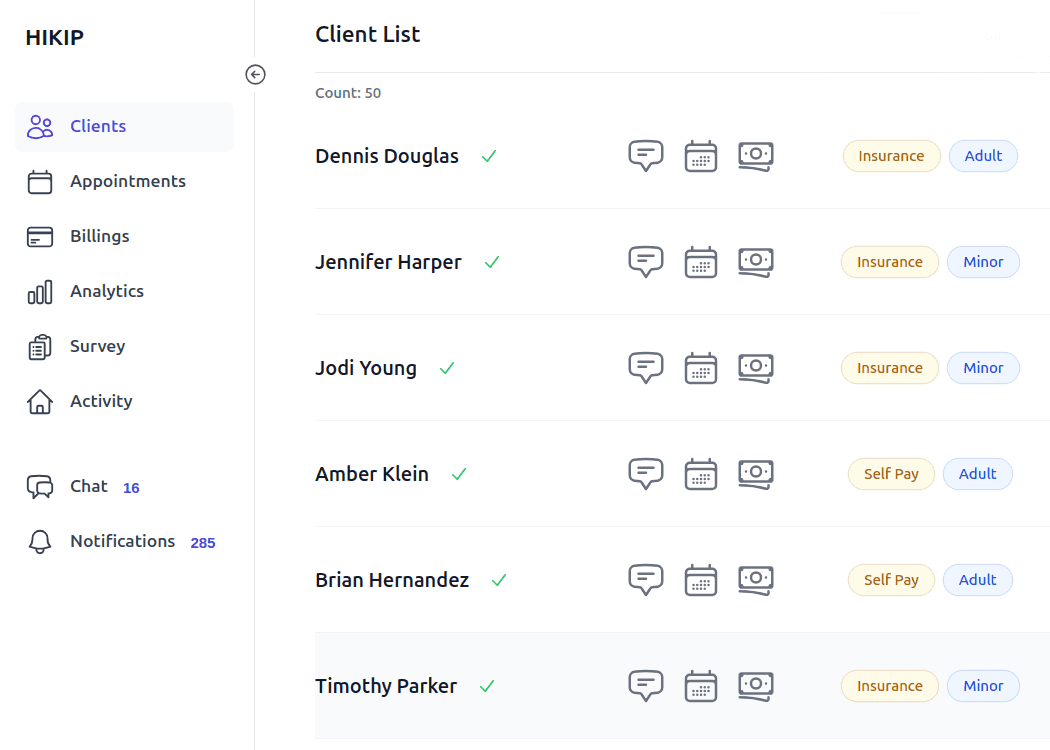Click the Notifications bell icon
The width and height of the screenshot is (1050, 750).
pyautogui.click(x=40, y=541)
